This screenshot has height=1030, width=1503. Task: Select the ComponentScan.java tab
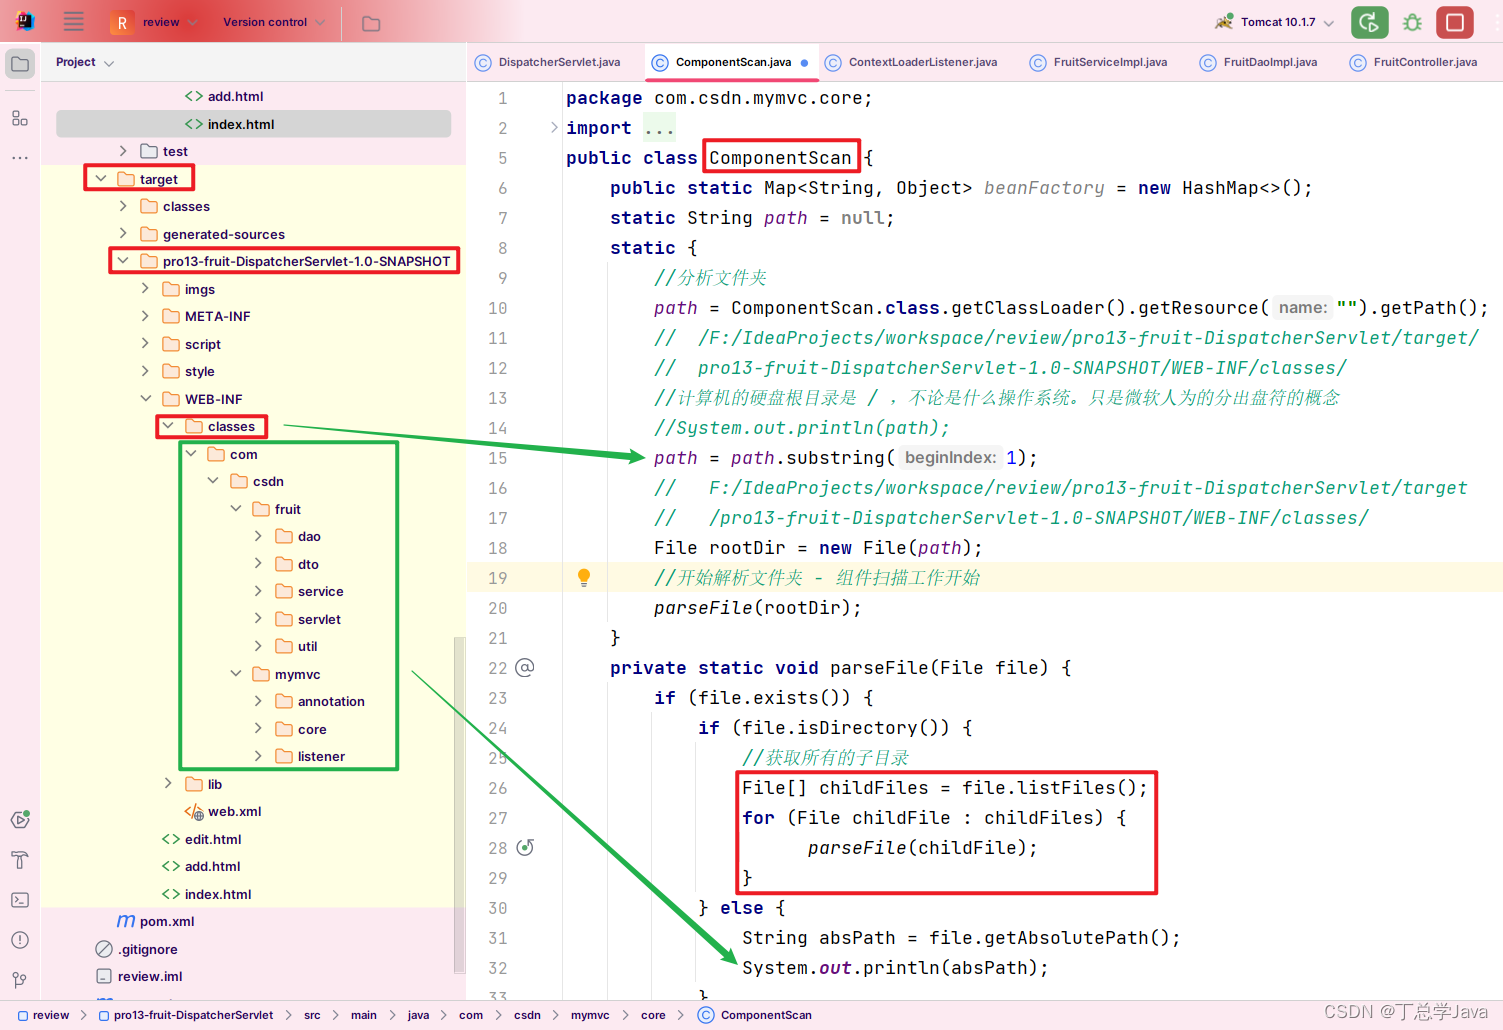[731, 62]
